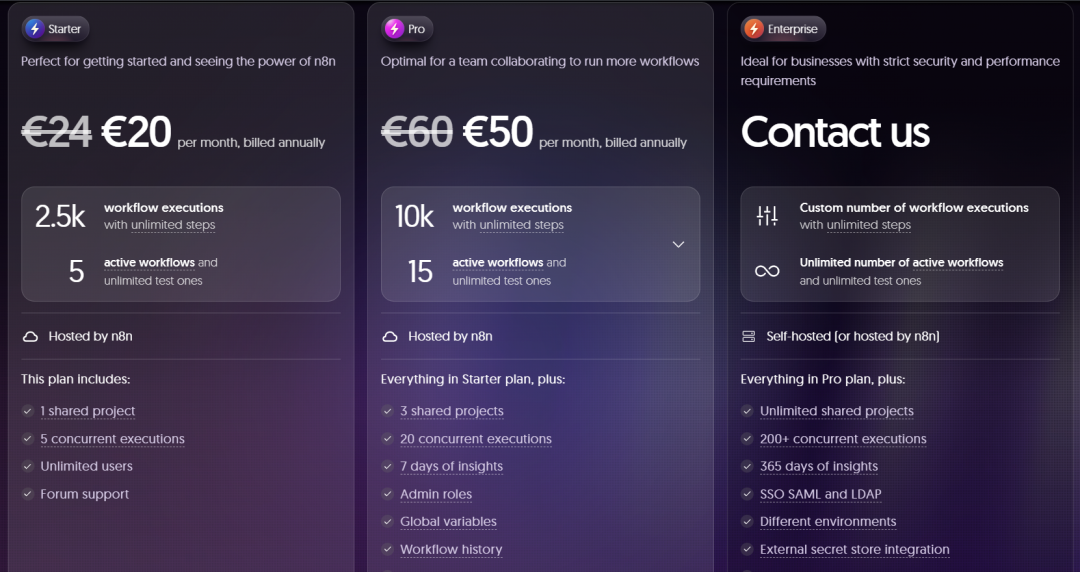Click the orange lightning Enterprise plan icon
Screen dimensions: 1080x572
tap(754, 29)
